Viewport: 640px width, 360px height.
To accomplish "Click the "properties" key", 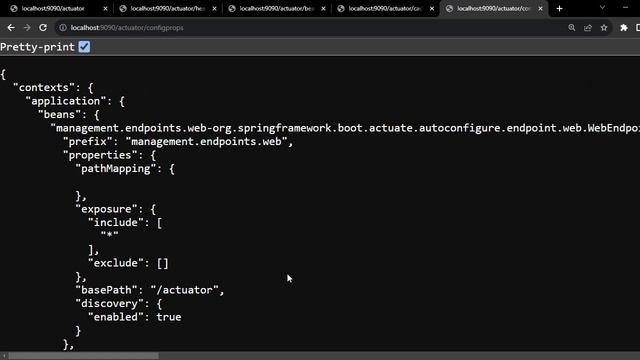I will 100,155.
